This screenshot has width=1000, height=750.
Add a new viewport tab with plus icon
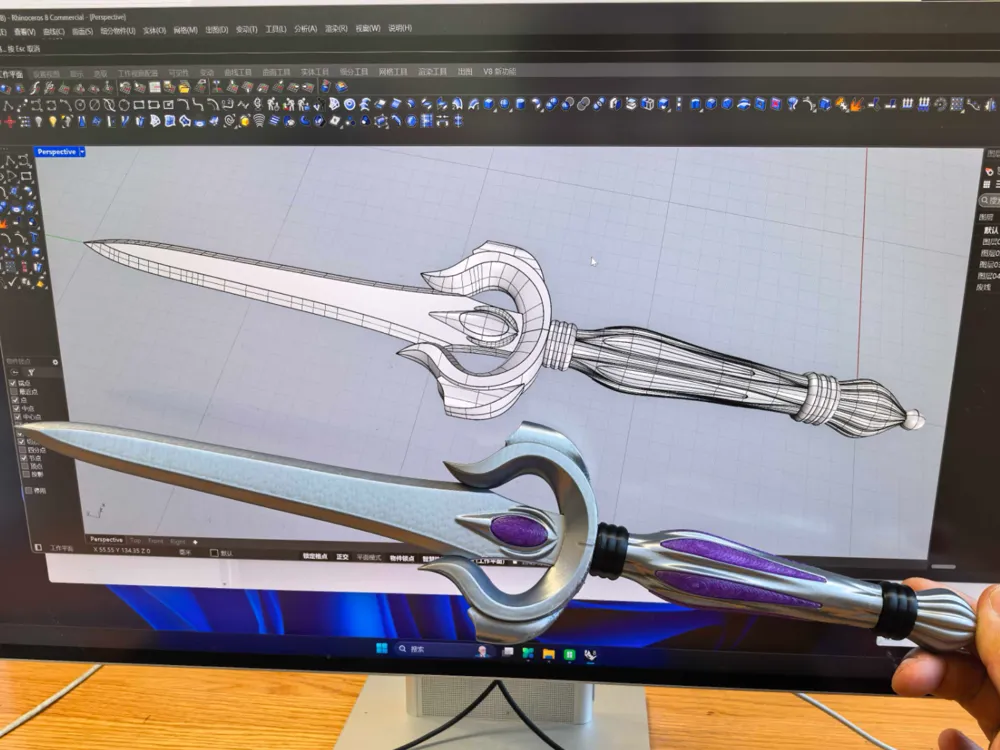pyautogui.click(x=195, y=542)
